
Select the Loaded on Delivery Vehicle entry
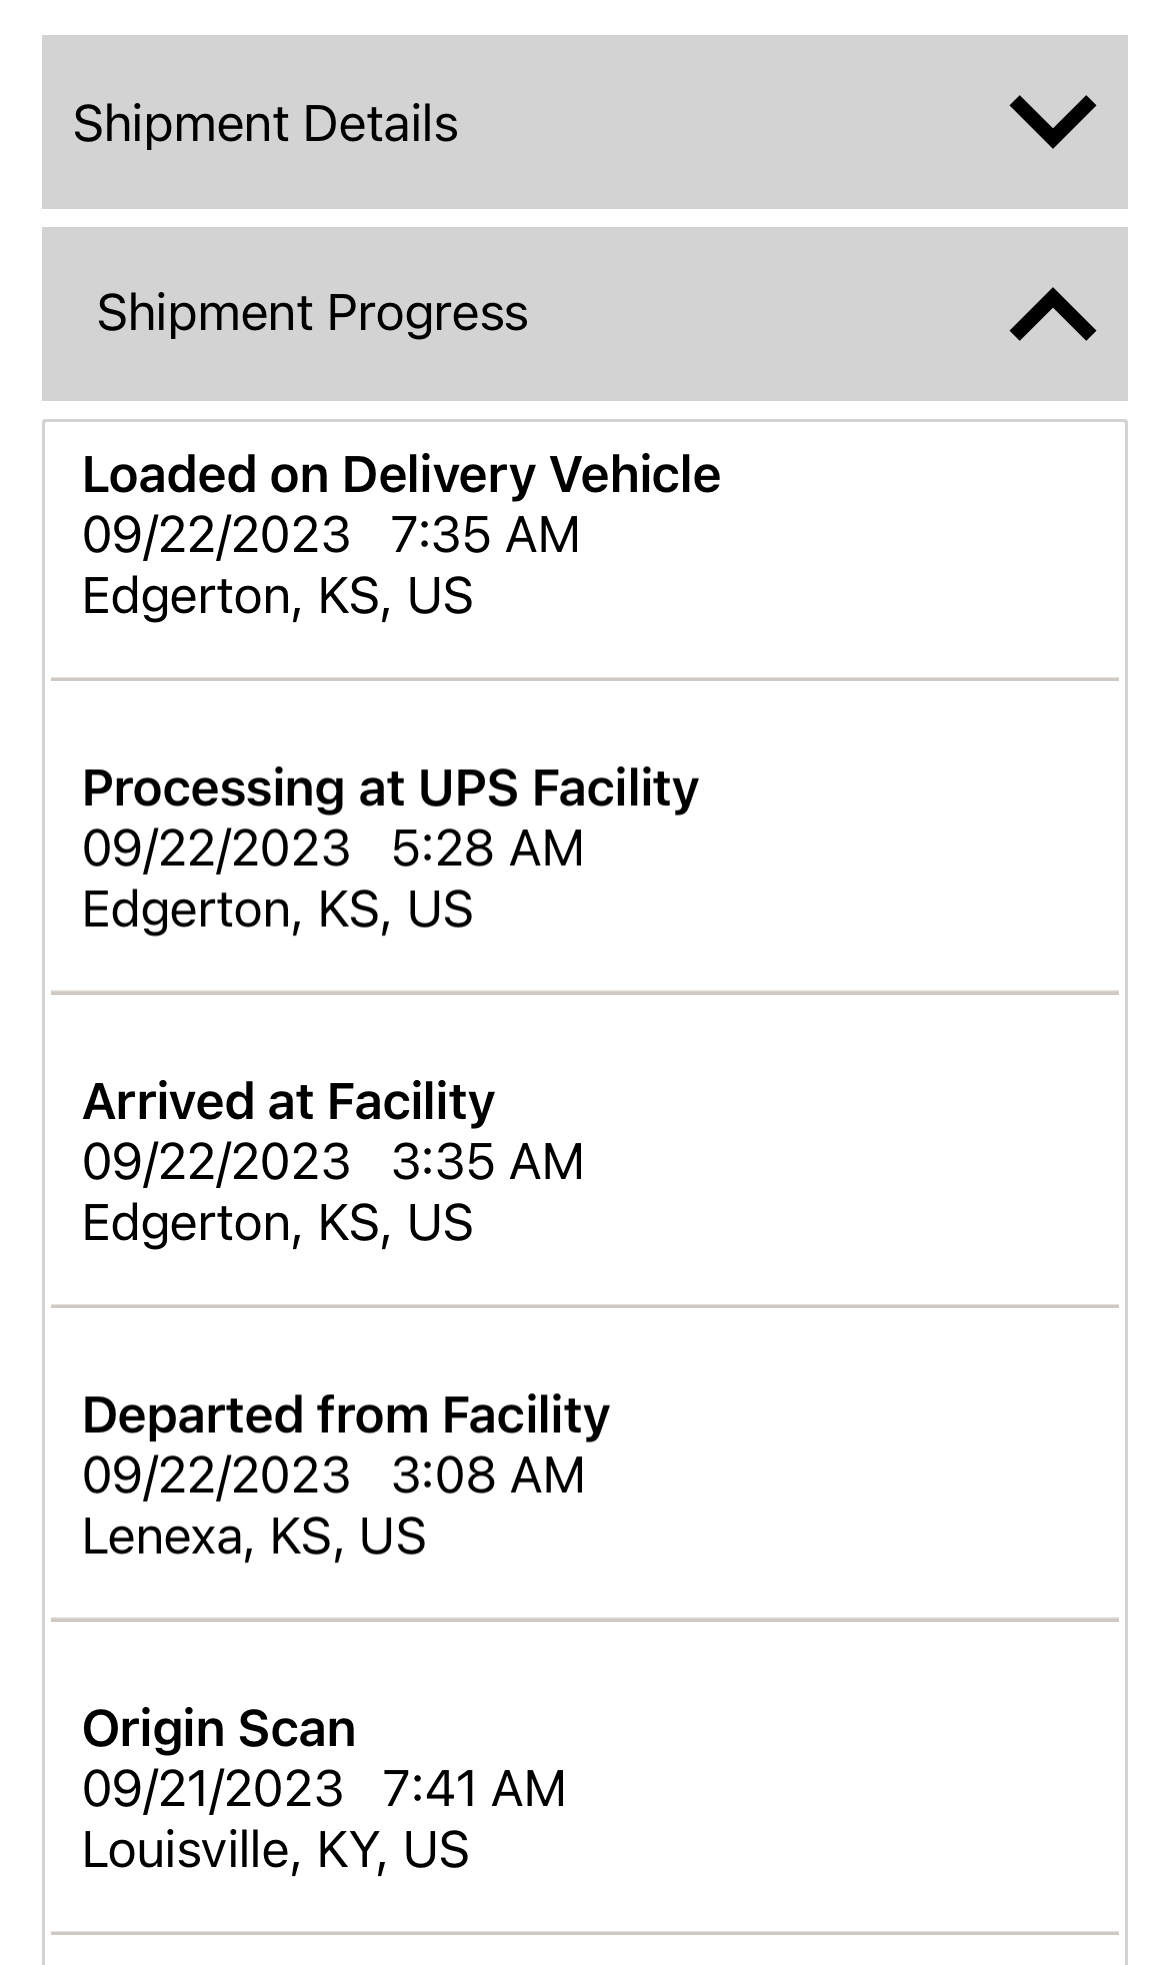(x=401, y=475)
